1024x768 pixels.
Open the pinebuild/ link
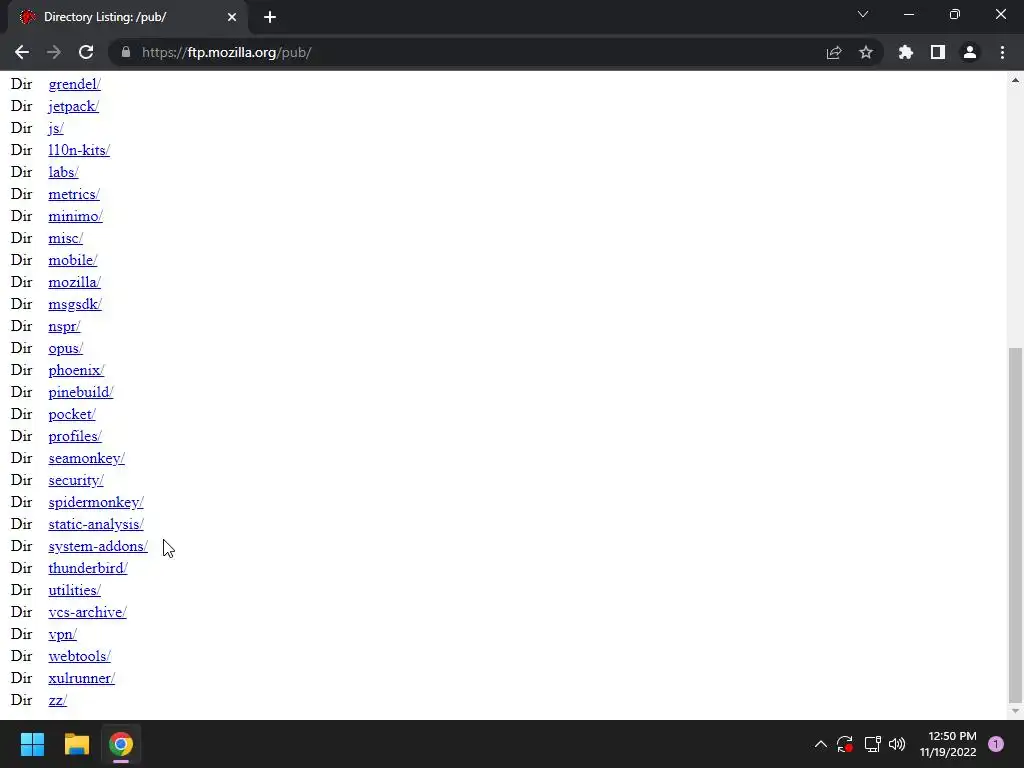pos(80,392)
